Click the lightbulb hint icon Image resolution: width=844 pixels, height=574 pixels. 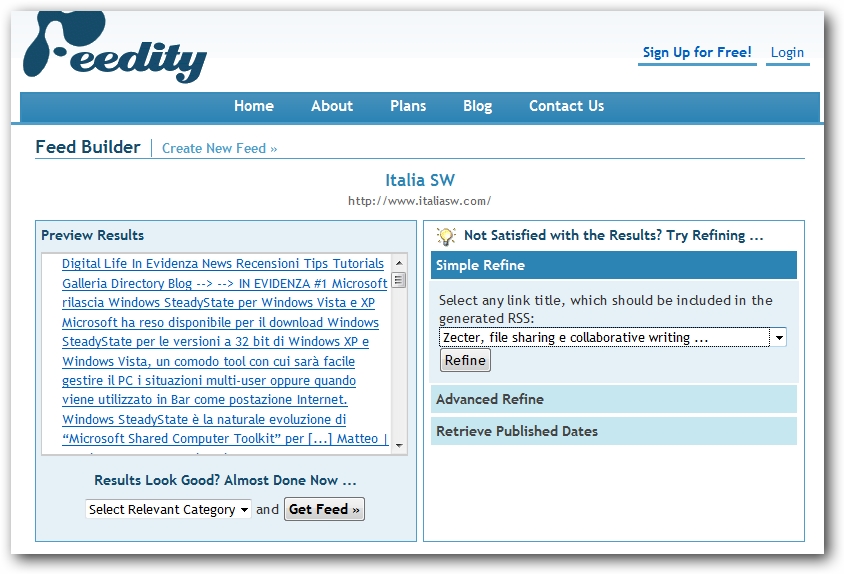(x=446, y=236)
